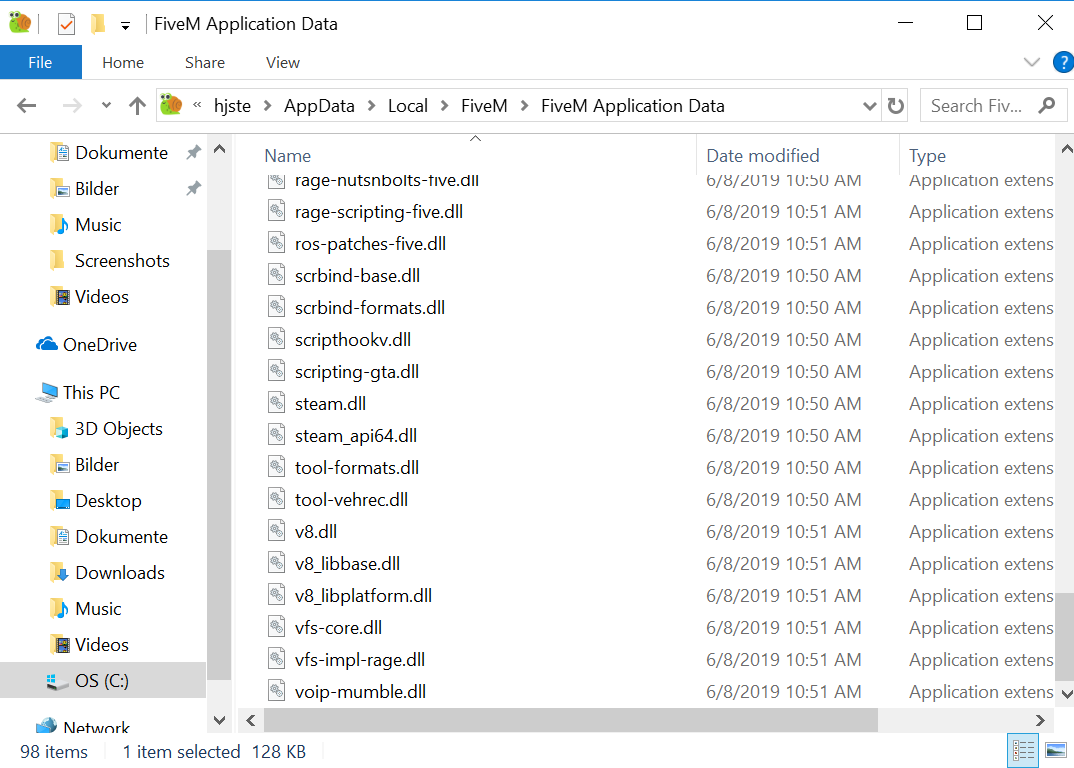
Task: Click the Forward navigation arrow
Action: 72,106
